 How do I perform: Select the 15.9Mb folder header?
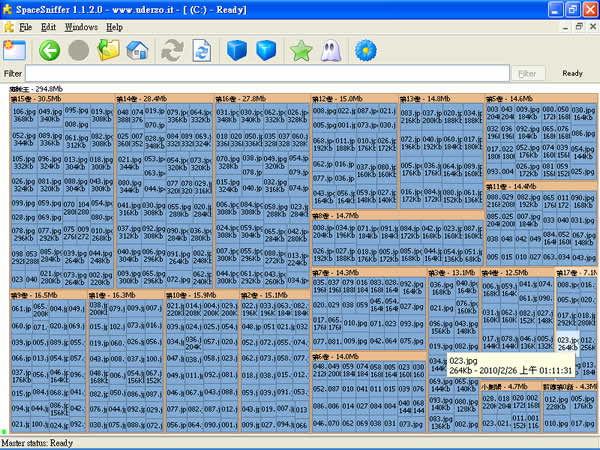pos(202,295)
